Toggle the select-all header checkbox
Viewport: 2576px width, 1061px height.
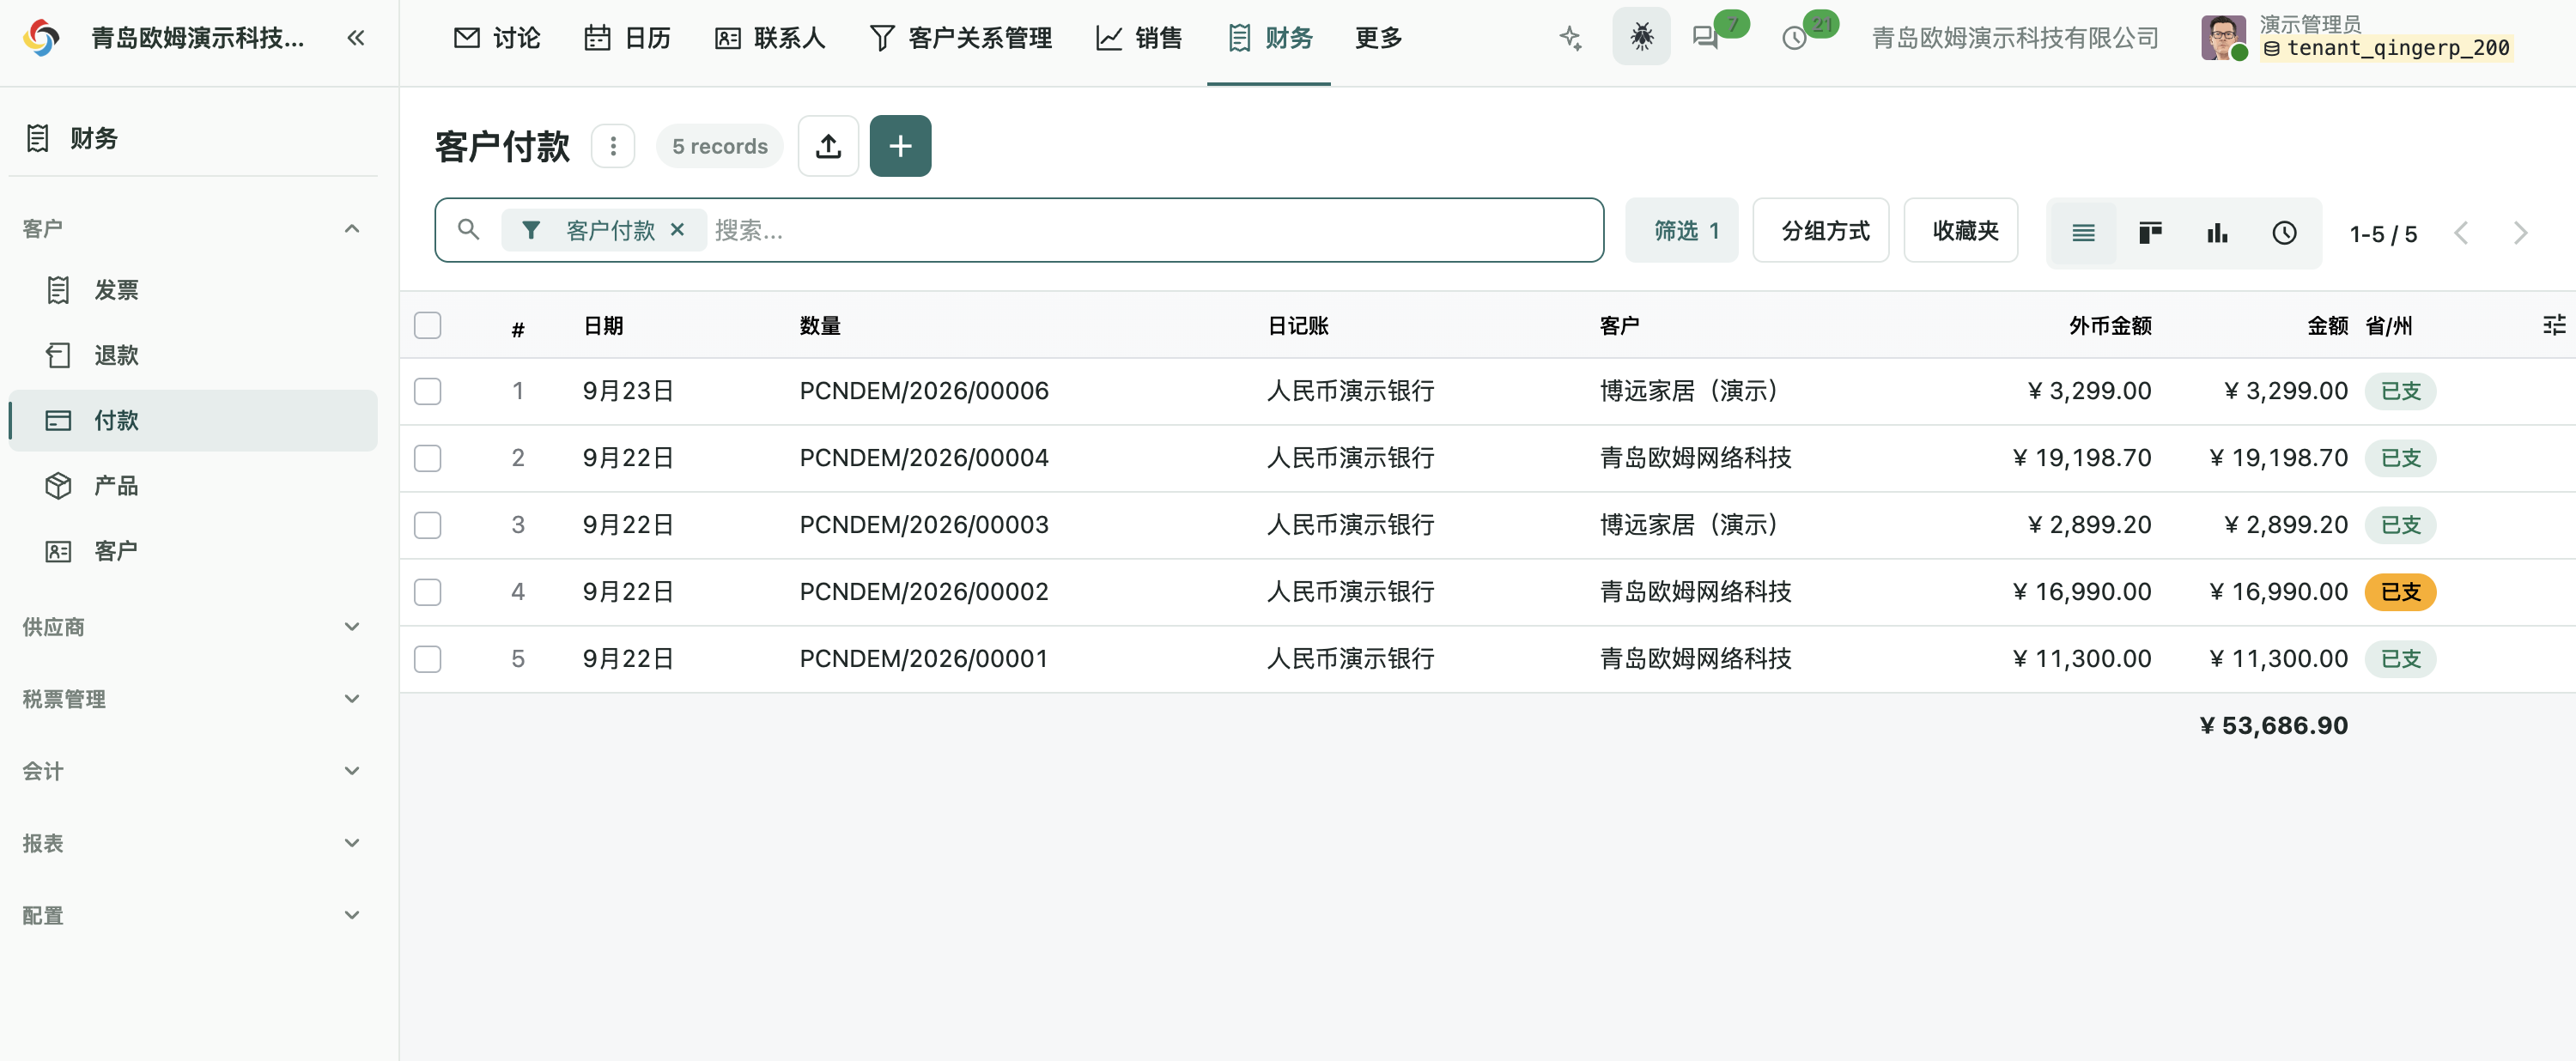(x=427, y=325)
